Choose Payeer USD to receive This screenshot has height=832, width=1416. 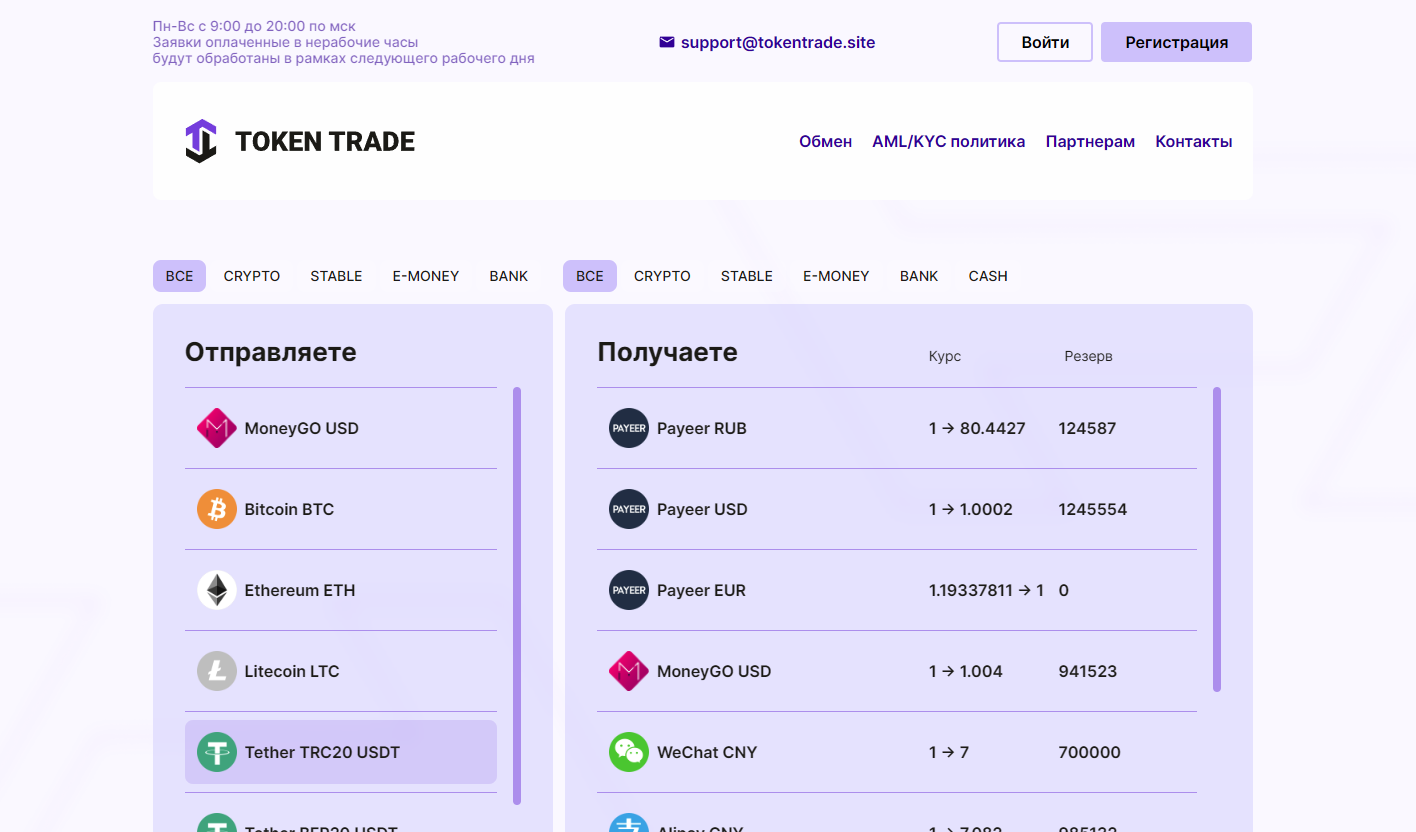897,509
